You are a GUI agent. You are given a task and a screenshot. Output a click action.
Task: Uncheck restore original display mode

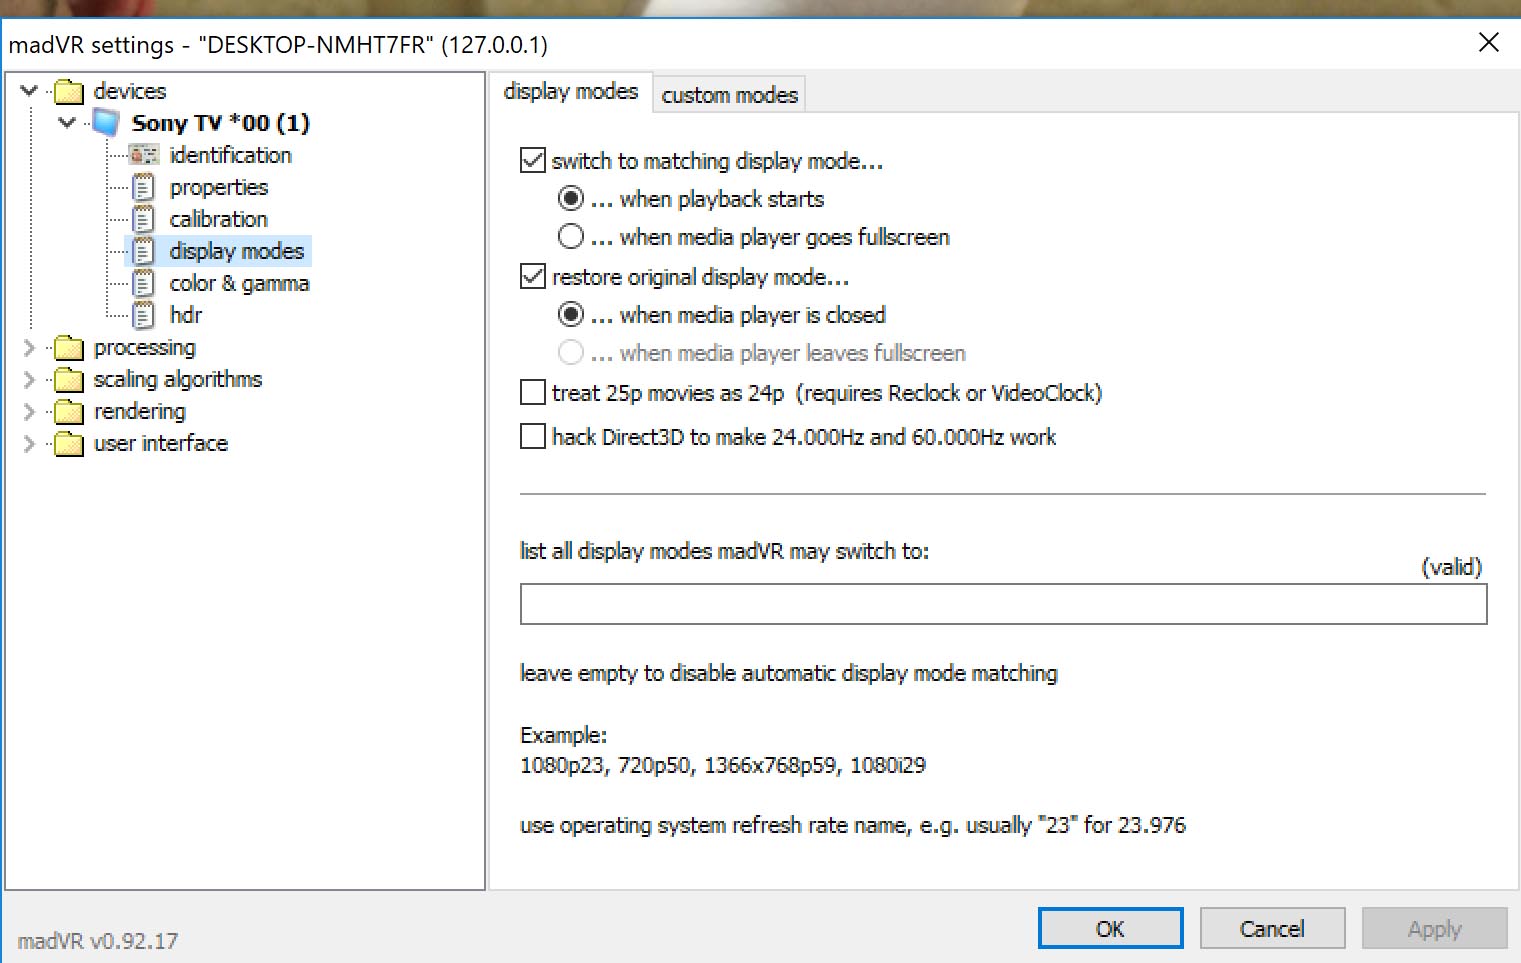click(x=533, y=276)
